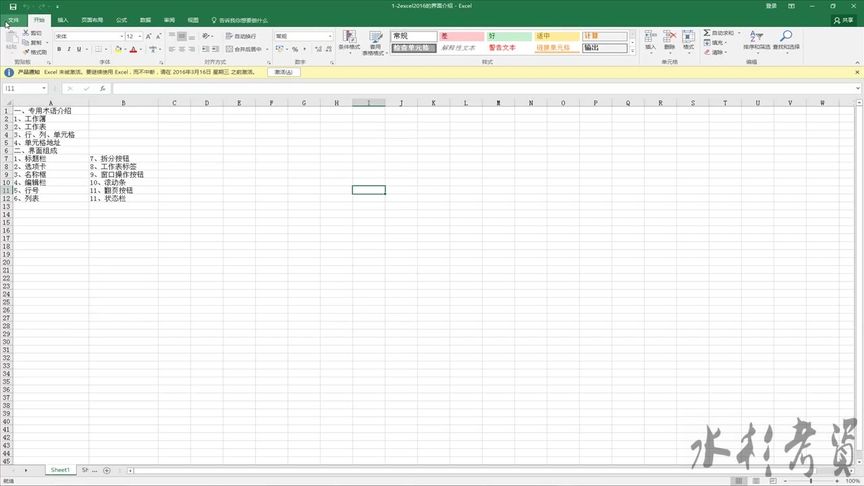The width and height of the screenshot is (864, 486).
Task: Expand the Name Box dropdown arrow
Action: (44, 88)
